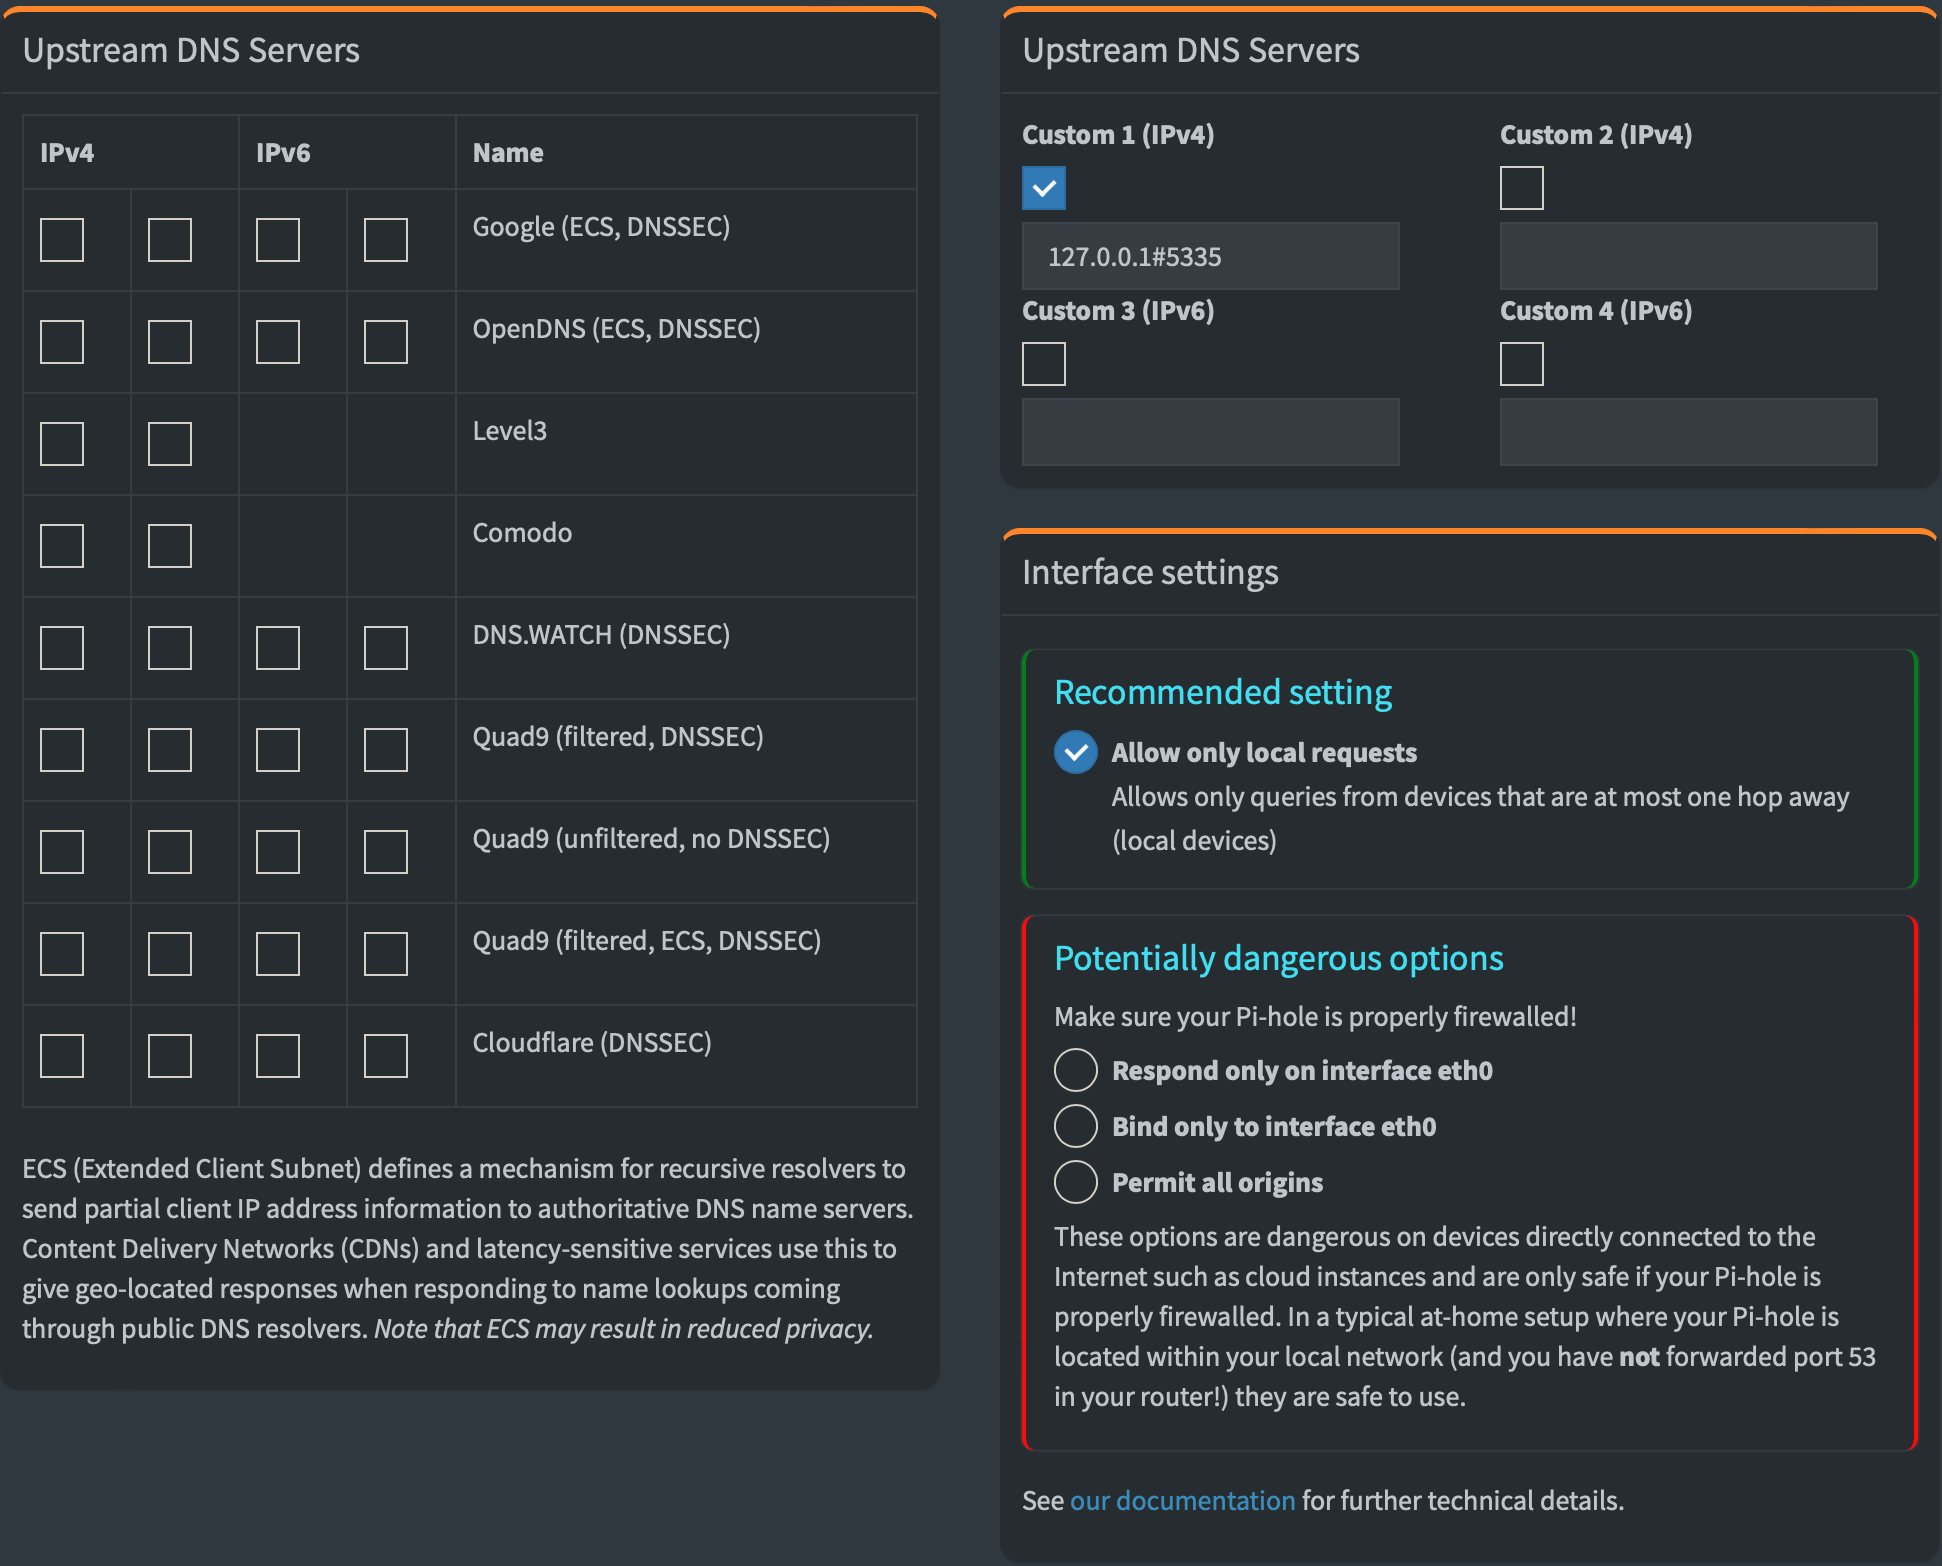Enable the Custom 4 (IPv6) checkbox

click(x=1521, y=364)
